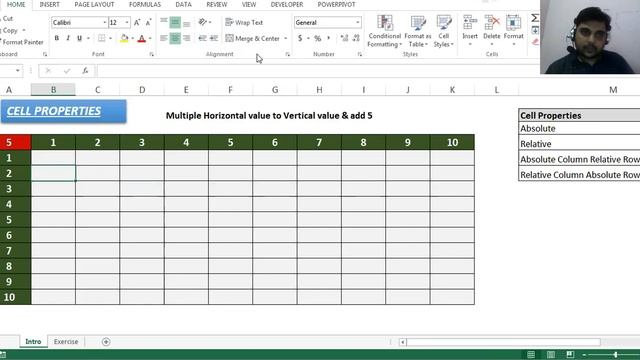Apply Comma Style icon

(329, 38)
